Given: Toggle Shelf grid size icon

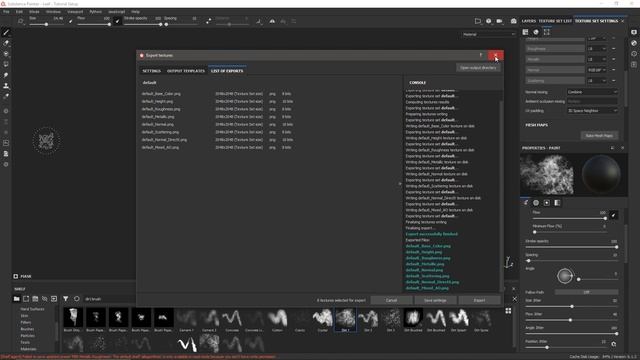Looking at the screenshot, I should click(x=508, y=311).
